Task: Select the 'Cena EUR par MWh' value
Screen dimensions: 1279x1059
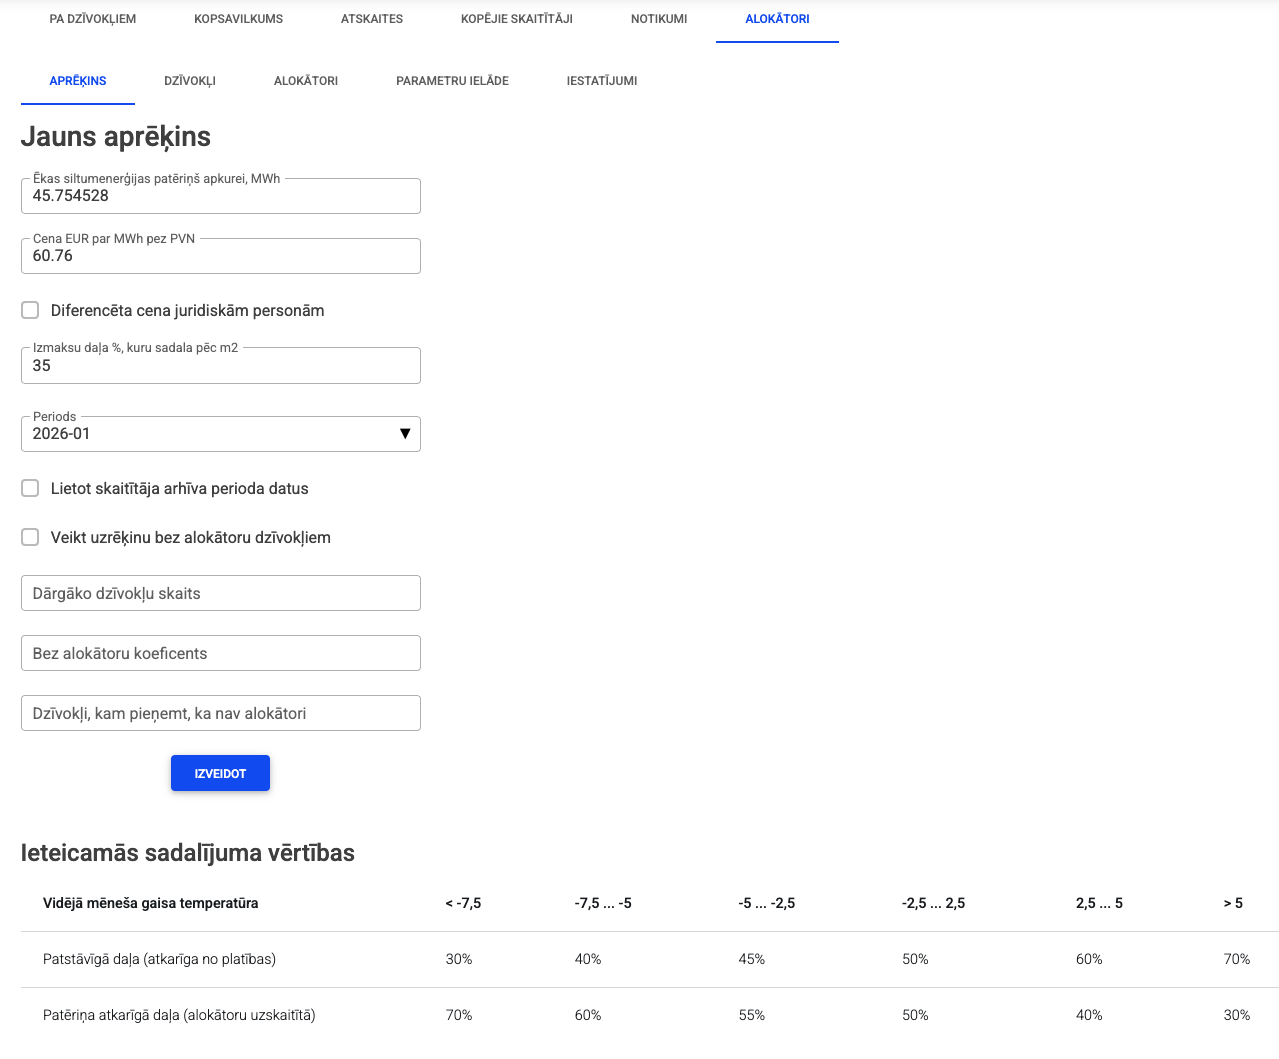Action: pyautogui.click(x=220, y=255)
